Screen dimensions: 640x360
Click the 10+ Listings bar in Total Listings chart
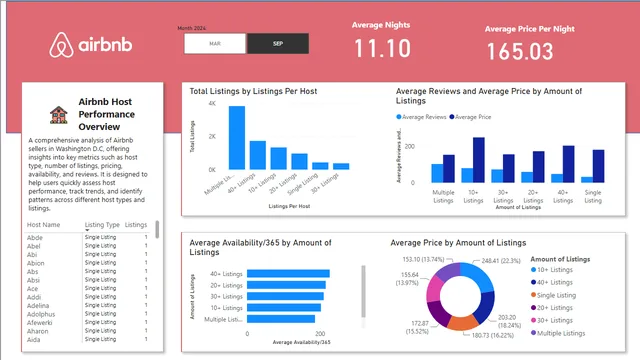click(x=278, y=158)
